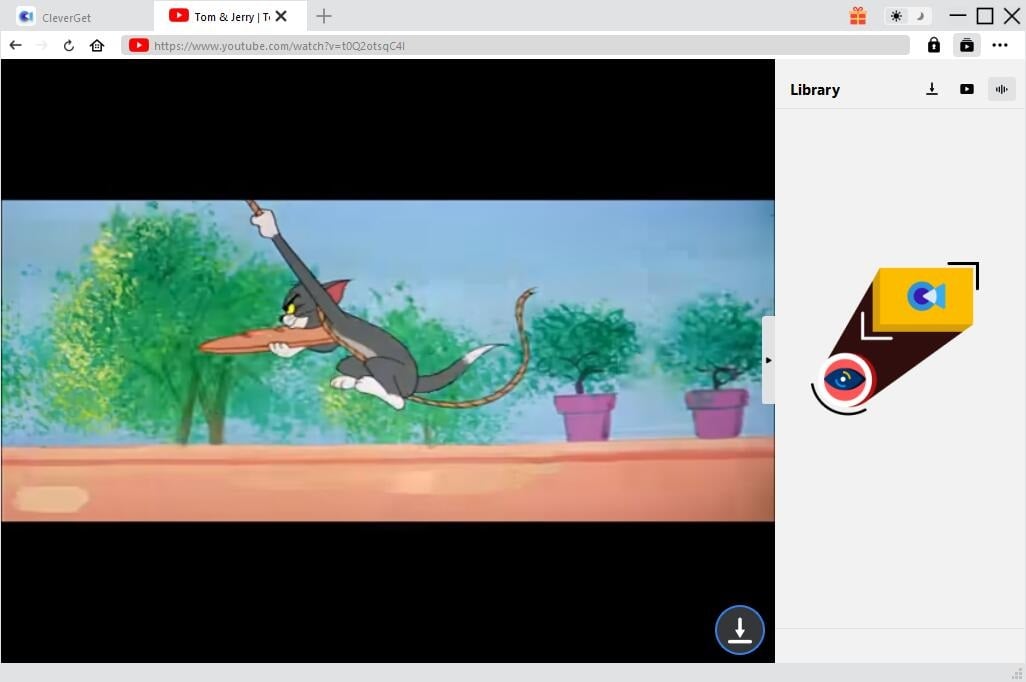This screenshot has height=682, width=1026.
Task: Go to the home page
Action: (97, 45)
